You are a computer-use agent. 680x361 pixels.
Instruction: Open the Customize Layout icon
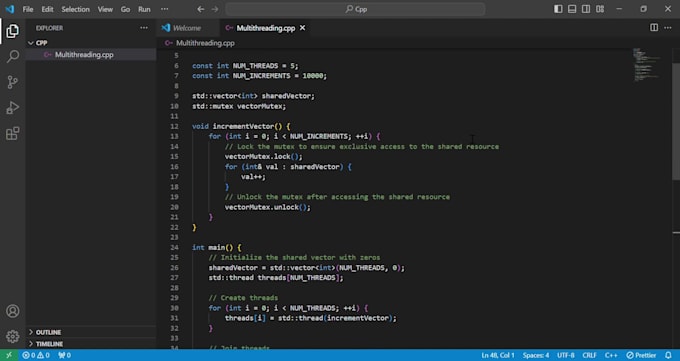click(600, 9)
